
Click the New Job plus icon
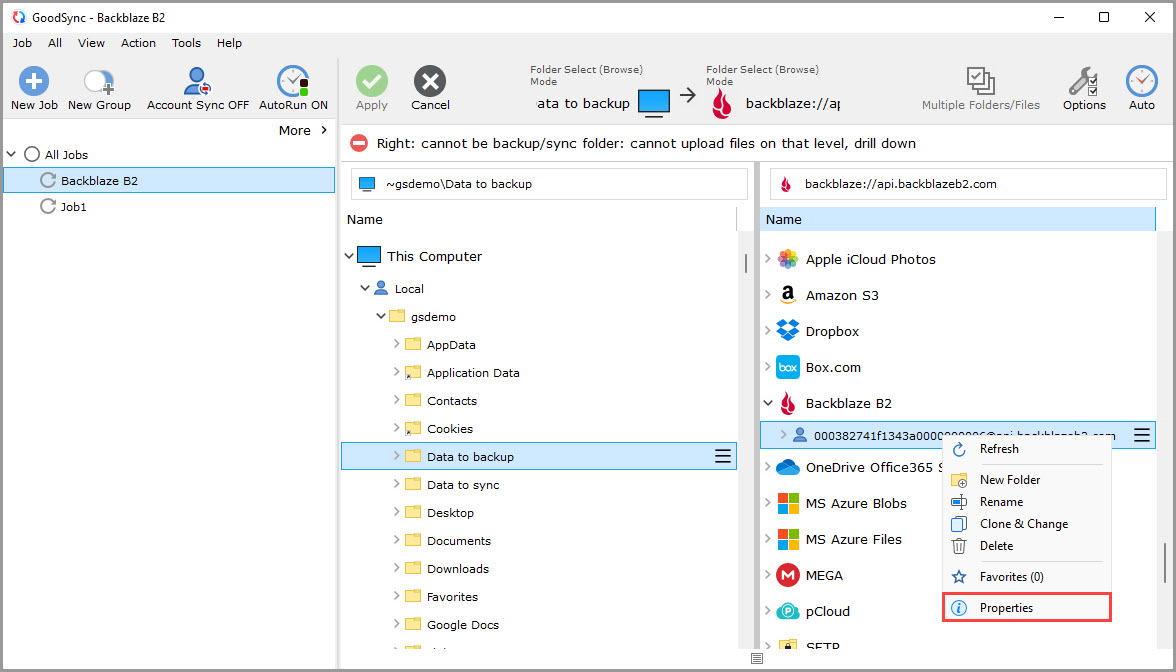point(34,81)
